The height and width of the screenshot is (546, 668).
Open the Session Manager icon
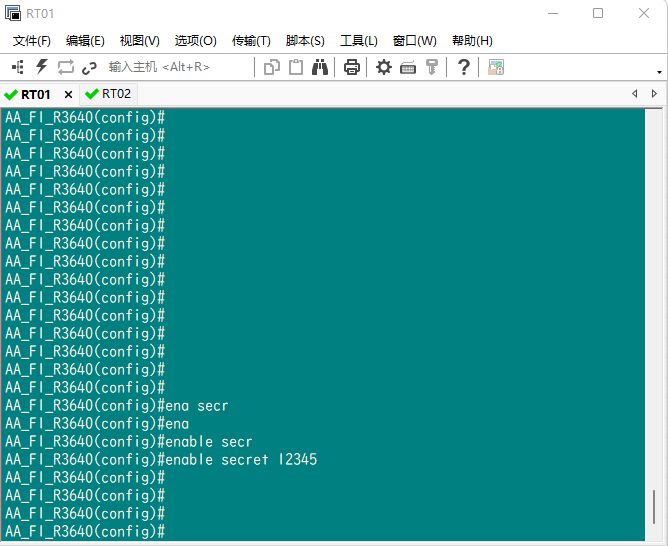17,67
